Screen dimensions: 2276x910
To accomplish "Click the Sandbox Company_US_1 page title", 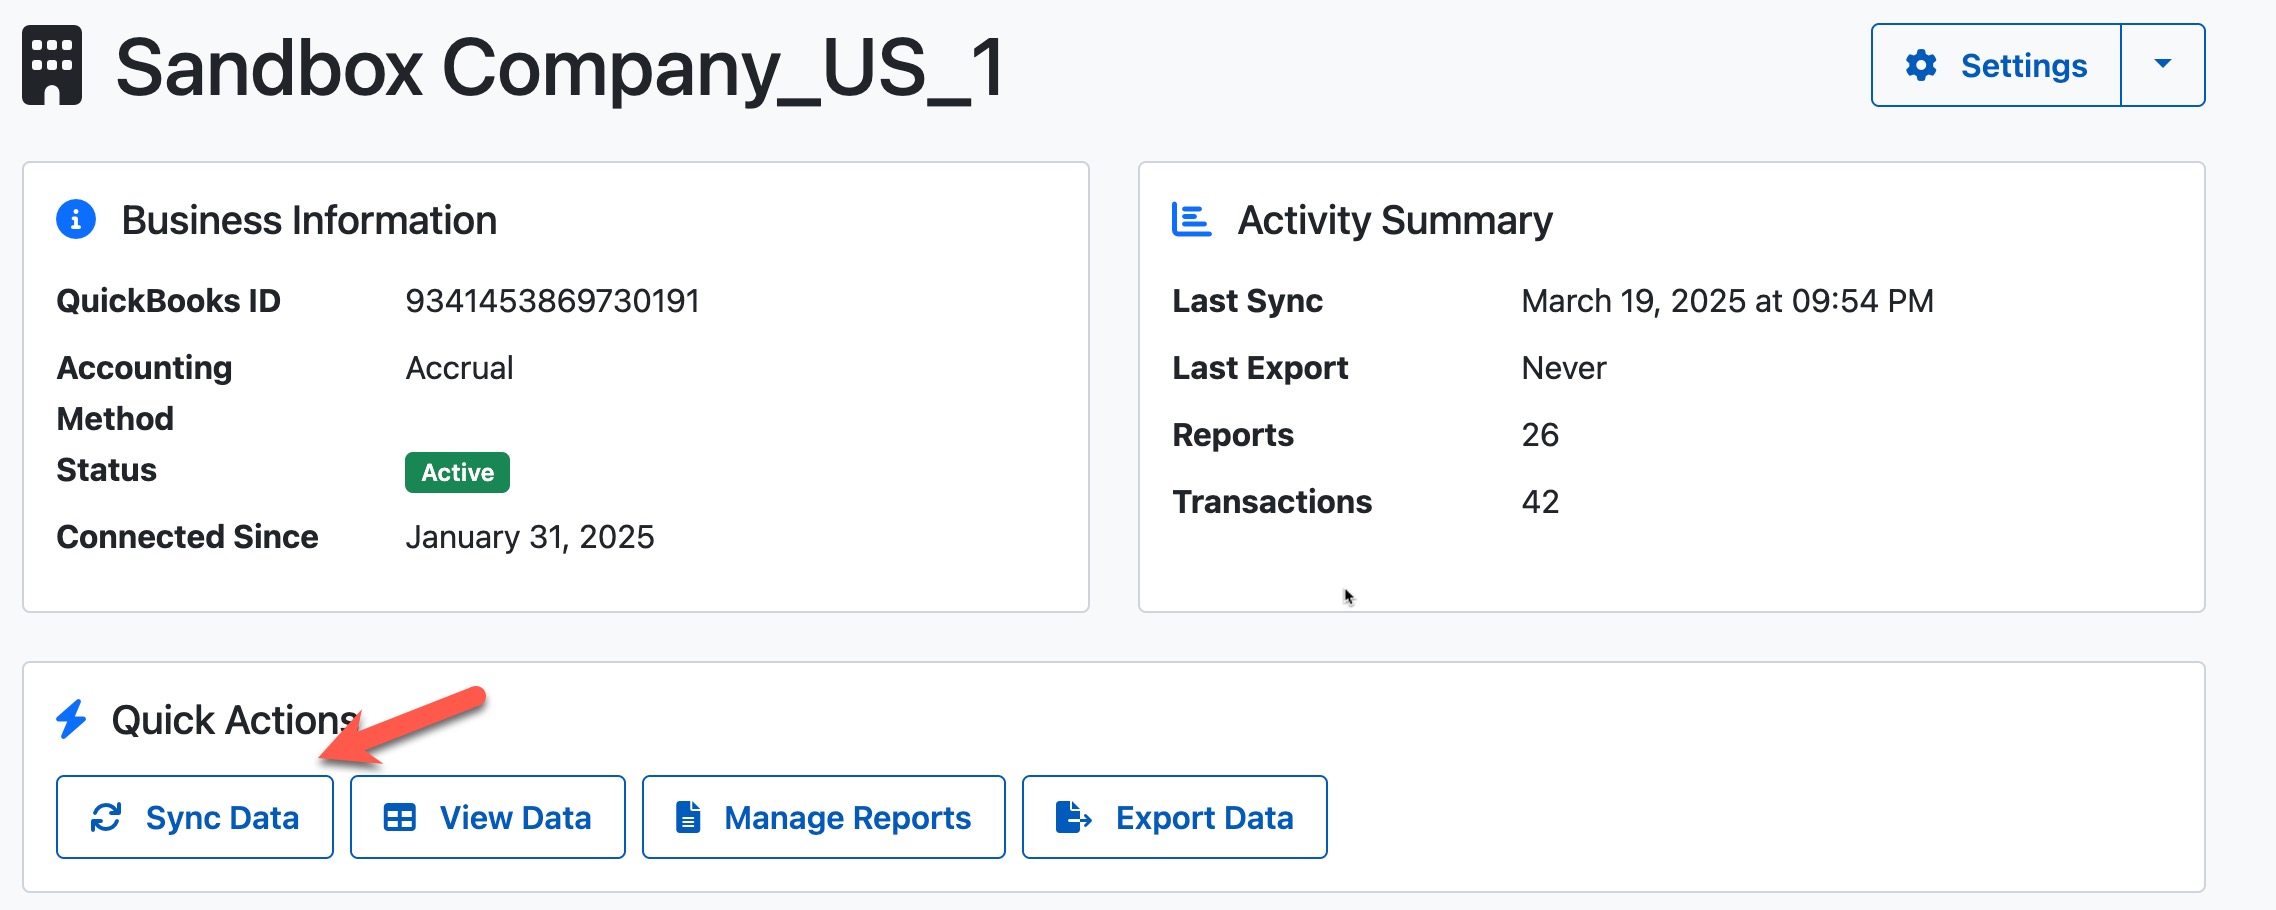I will click(x=560, y=67).
